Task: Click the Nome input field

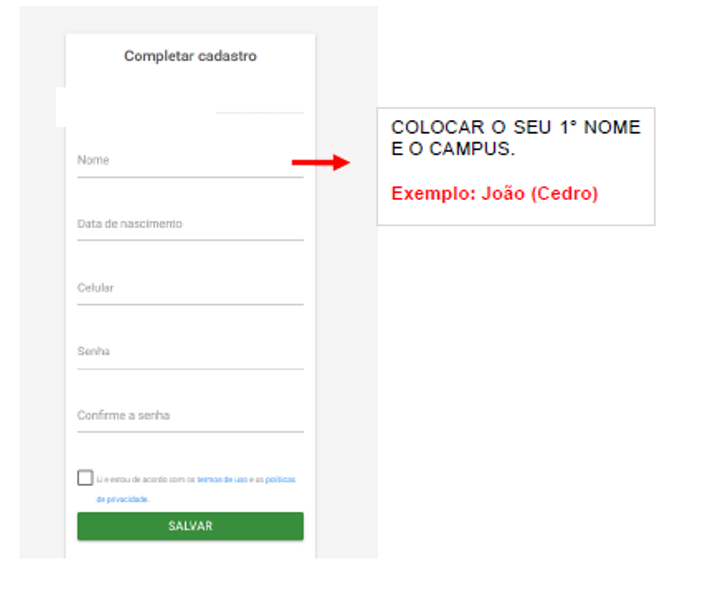Action: (x=188, y=162)
